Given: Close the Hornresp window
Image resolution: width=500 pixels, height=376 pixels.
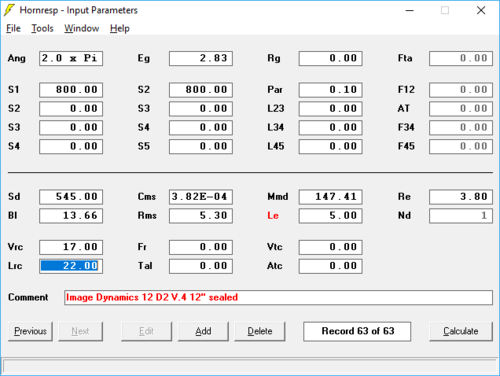Looking at the screenshot, I should click(x=481, y=10).
